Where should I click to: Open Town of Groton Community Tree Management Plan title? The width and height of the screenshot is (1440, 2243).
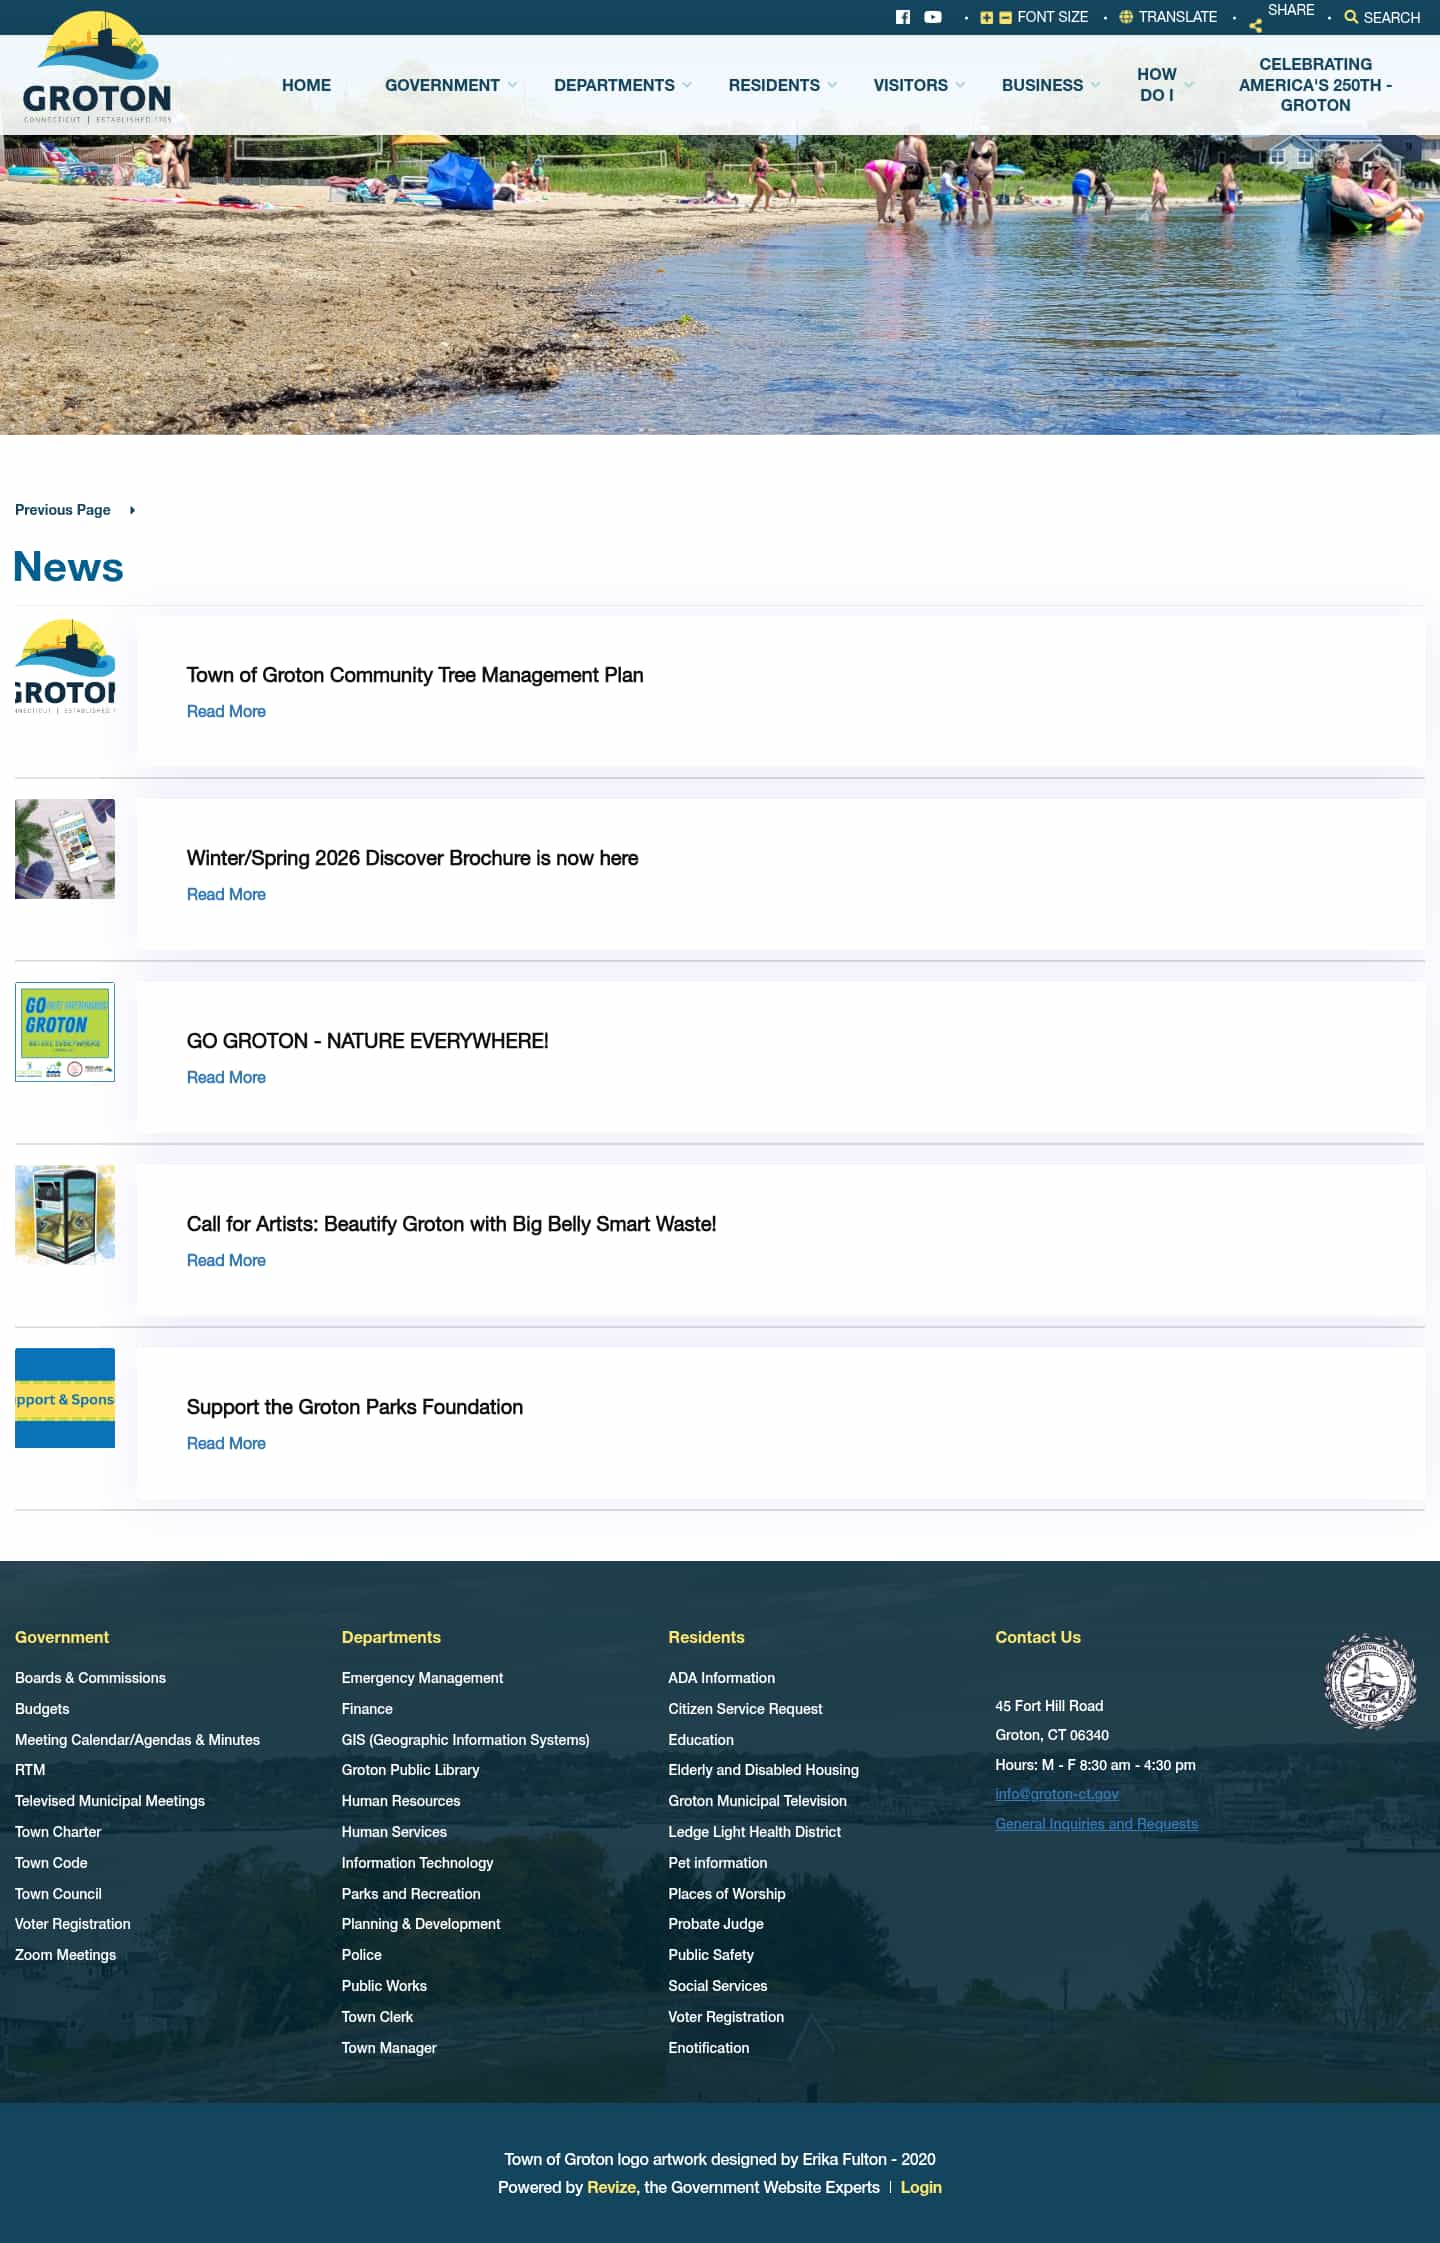tap(415, 675)
